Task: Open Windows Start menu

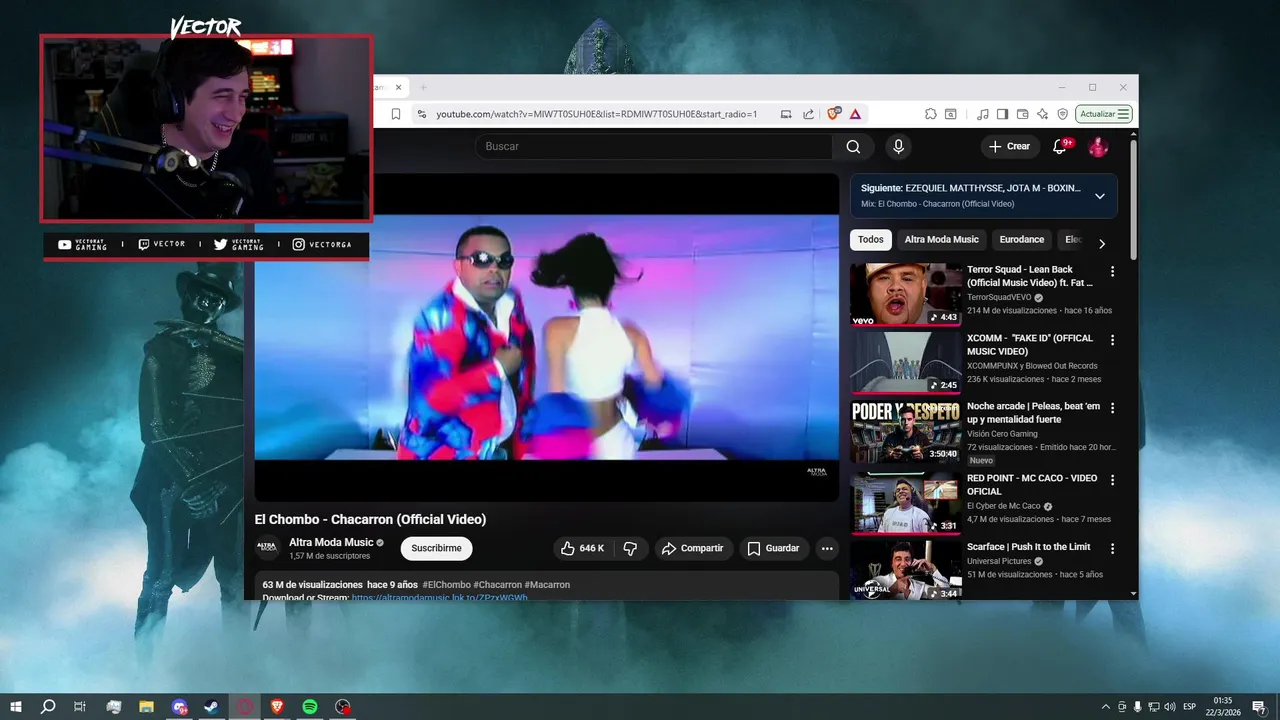Action: (16, 707)
